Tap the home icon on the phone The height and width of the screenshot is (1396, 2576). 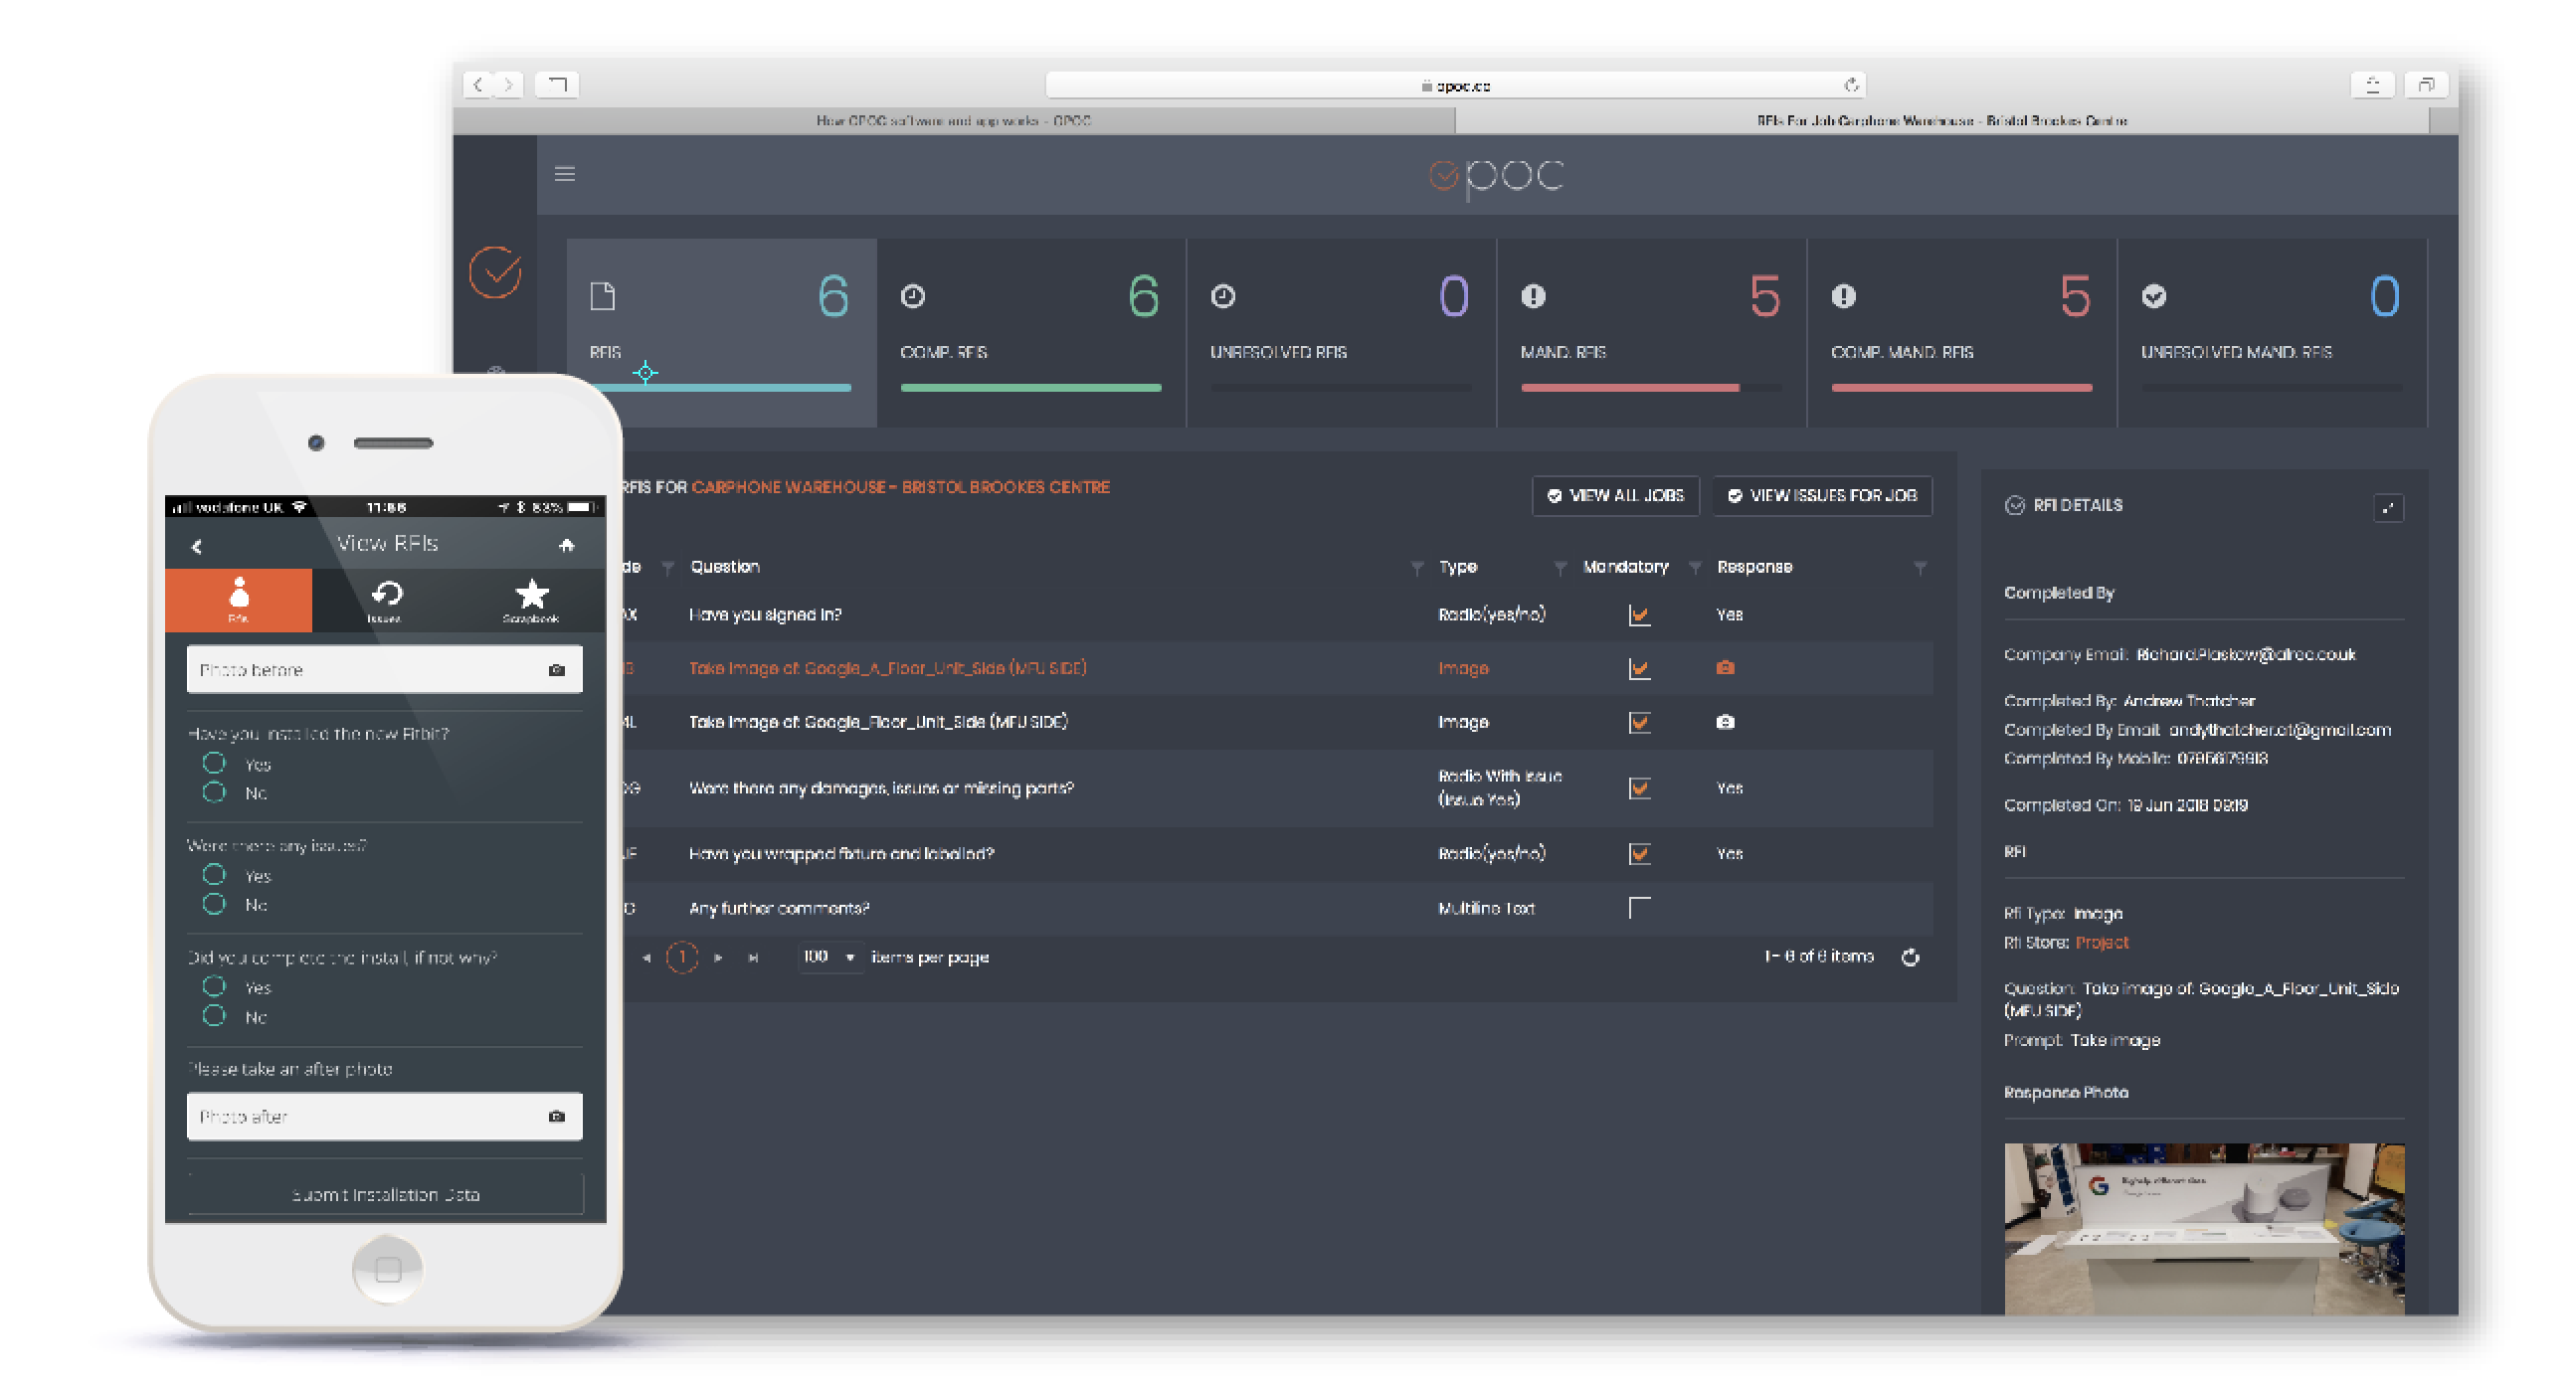tap(567, 545)
